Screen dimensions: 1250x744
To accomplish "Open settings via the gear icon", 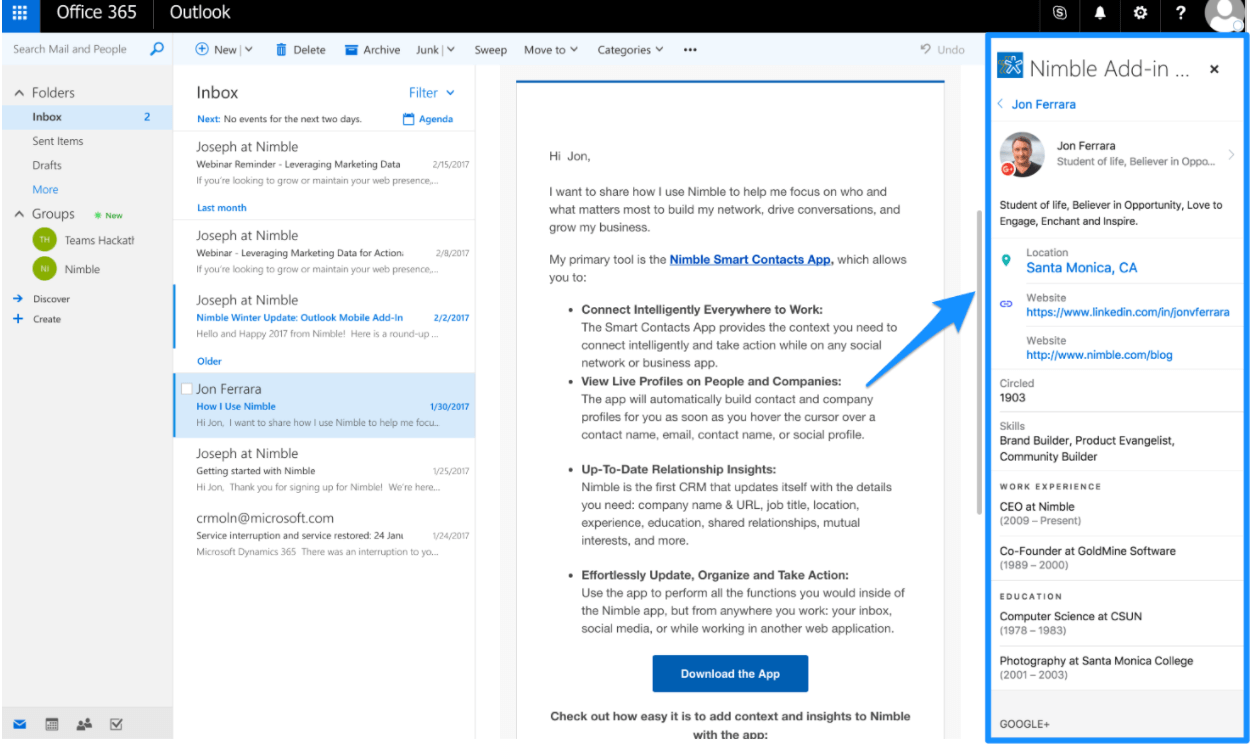I will [1140, 13].
